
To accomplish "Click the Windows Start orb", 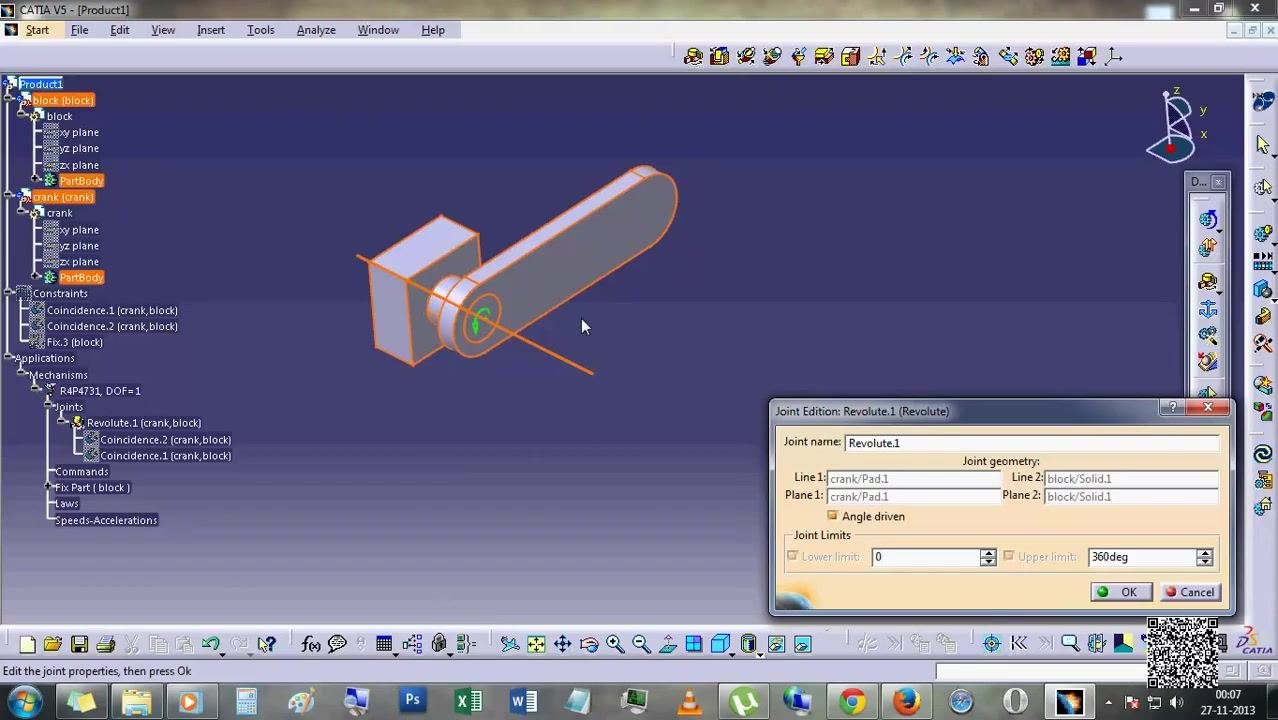I will coord(24,702).
